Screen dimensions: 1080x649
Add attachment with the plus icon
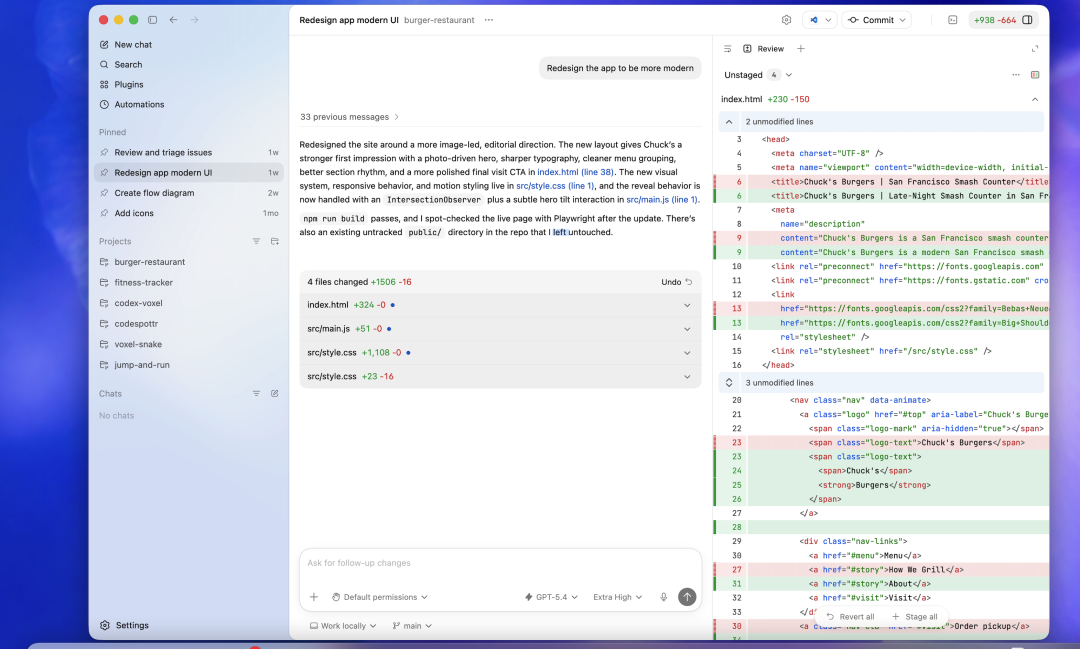[313, 597]
